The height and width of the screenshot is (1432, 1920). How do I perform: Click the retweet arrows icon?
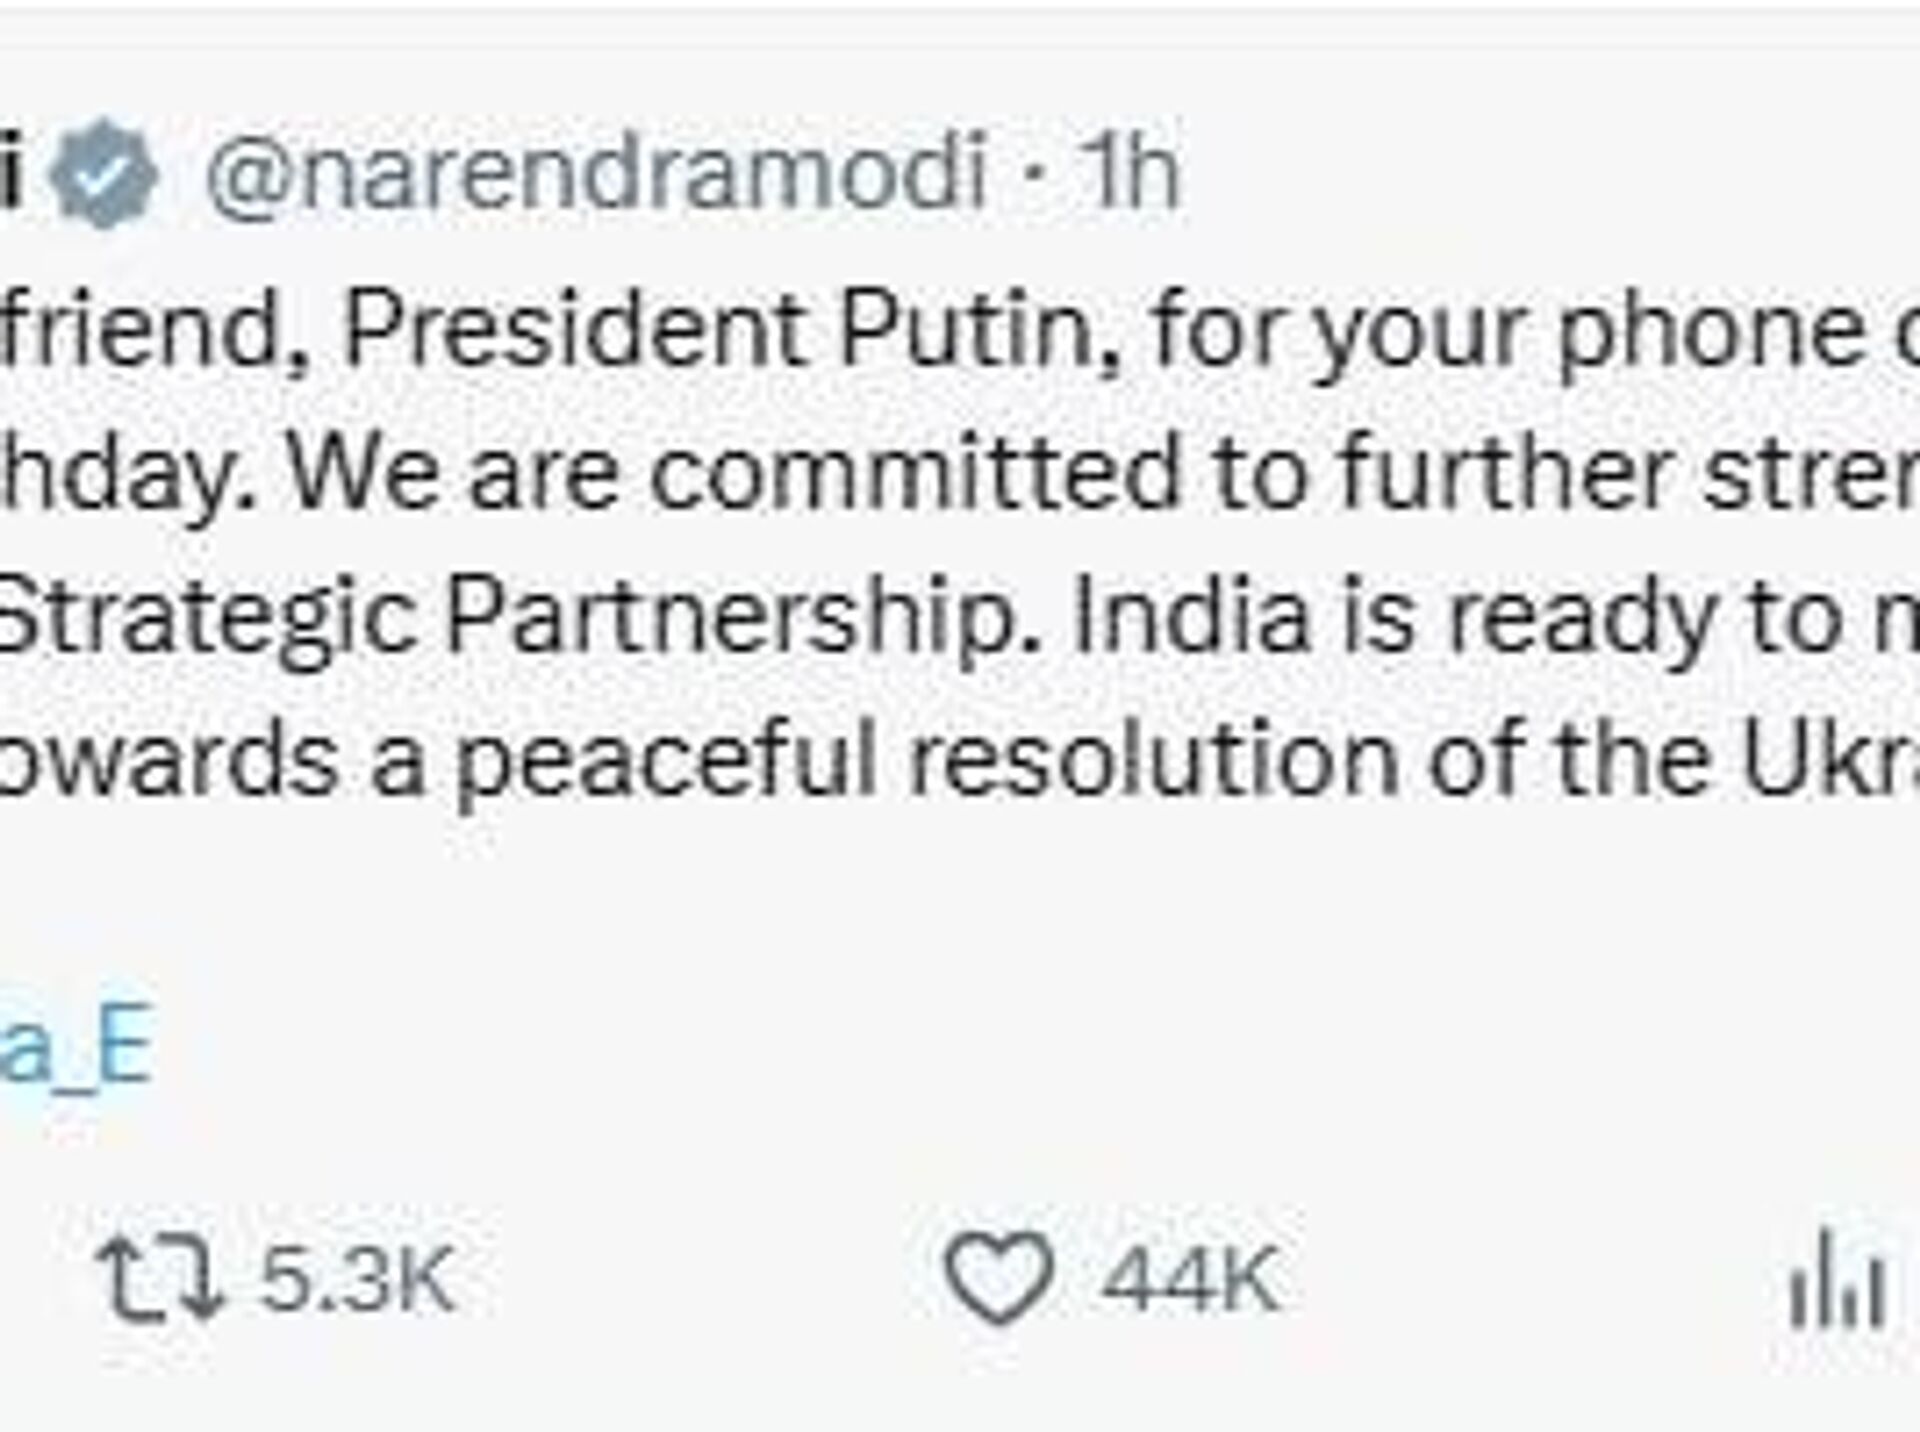160,1278
